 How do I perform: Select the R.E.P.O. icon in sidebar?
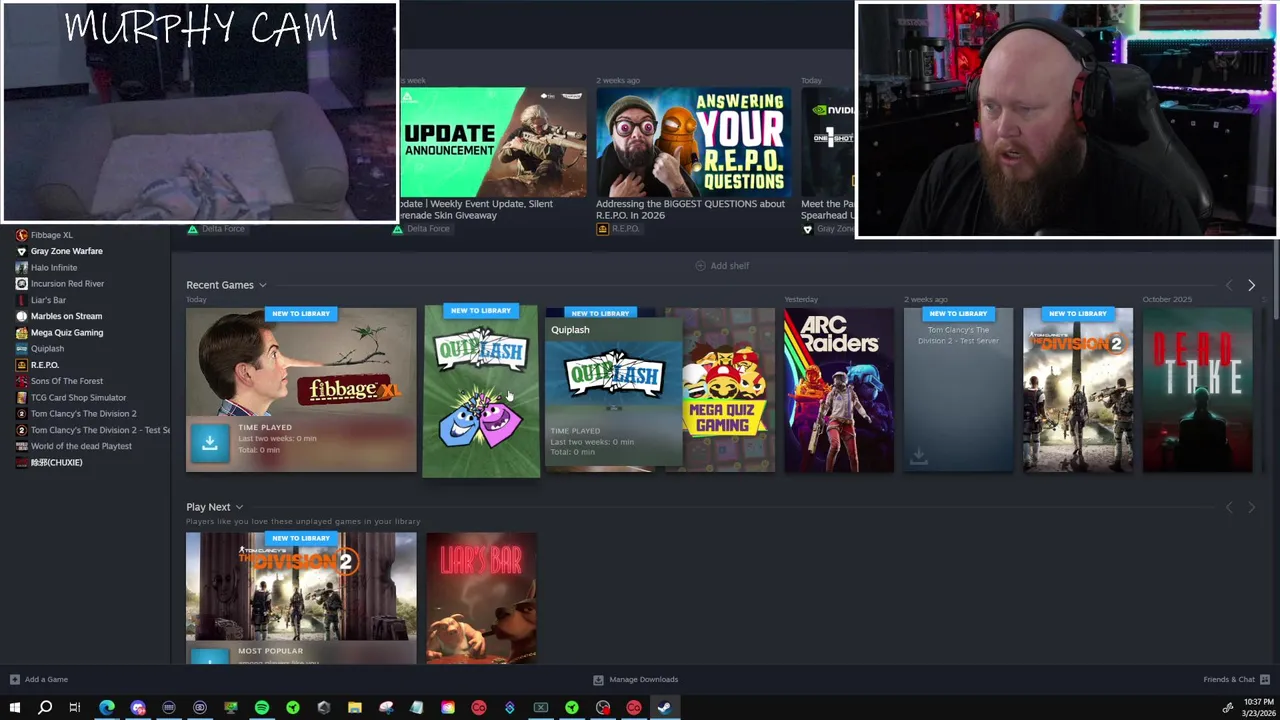(x=21, y=365)
